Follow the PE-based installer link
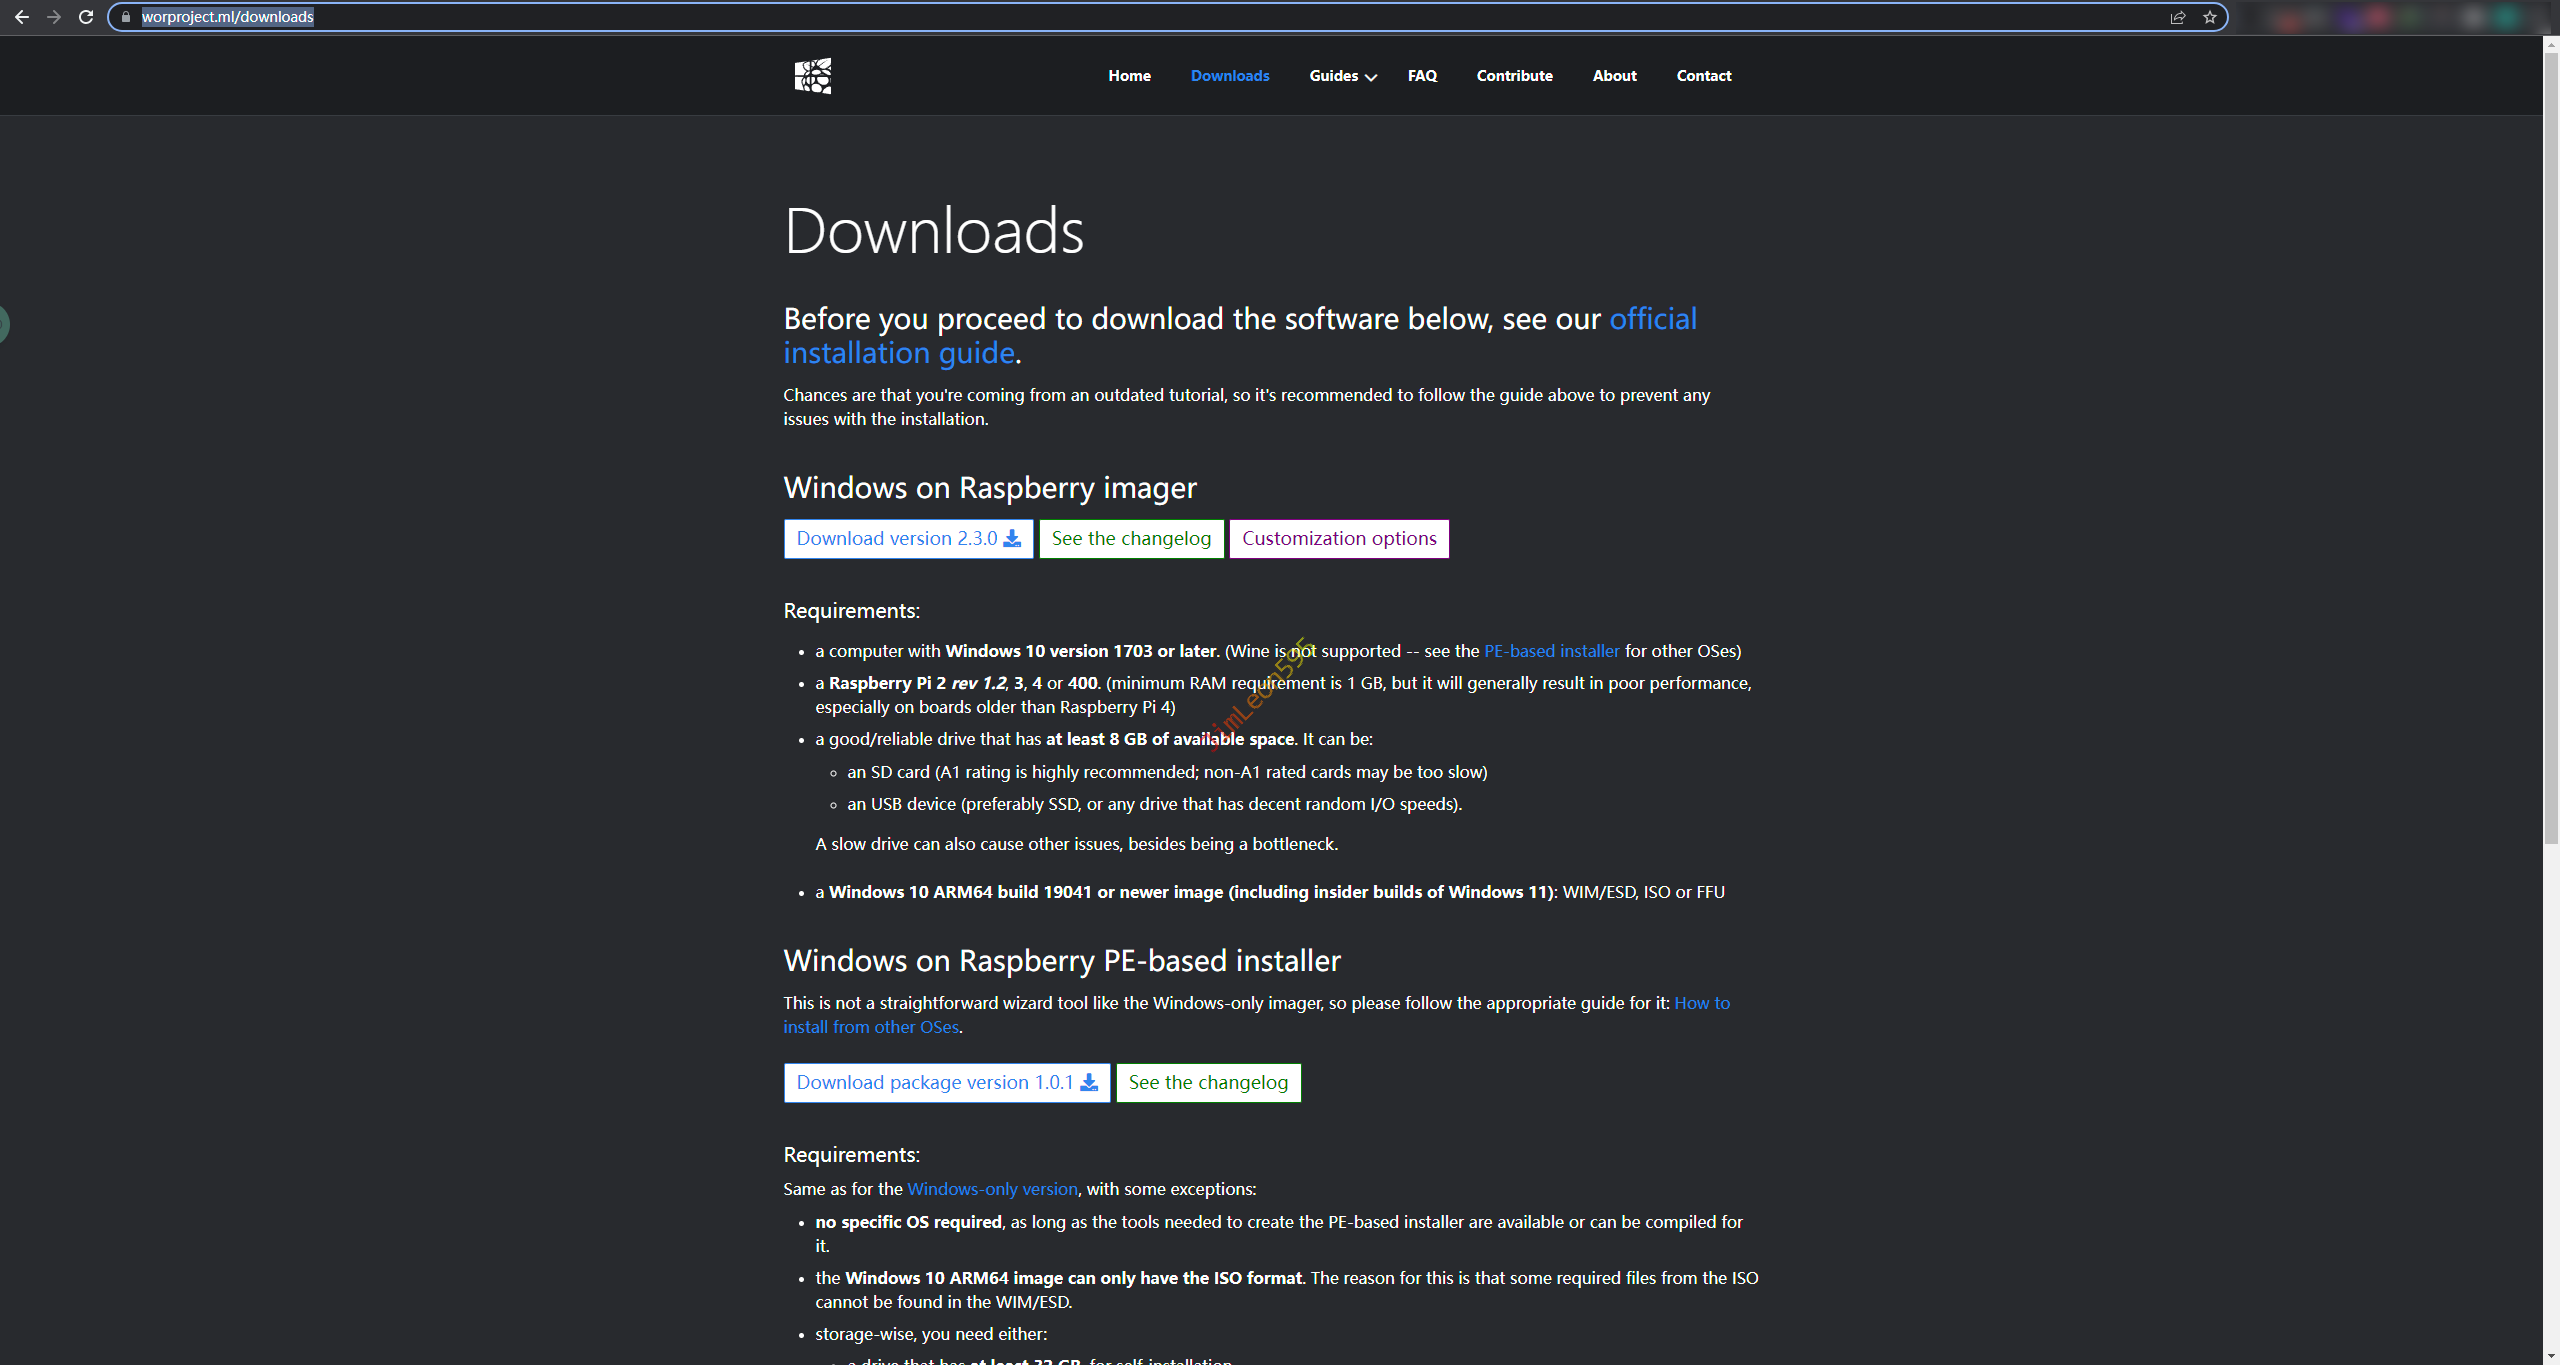 click(1551, 651)
